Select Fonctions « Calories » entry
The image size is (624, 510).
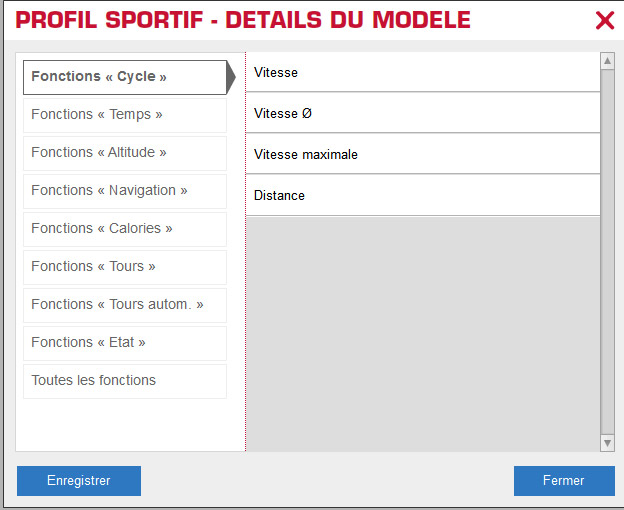point(125,229)
